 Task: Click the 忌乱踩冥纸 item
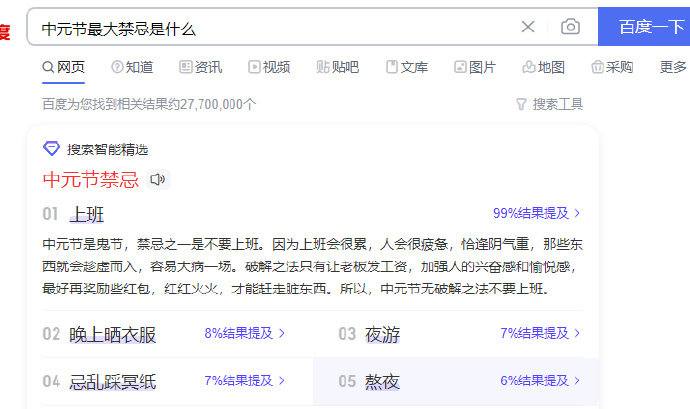(113, 382)
